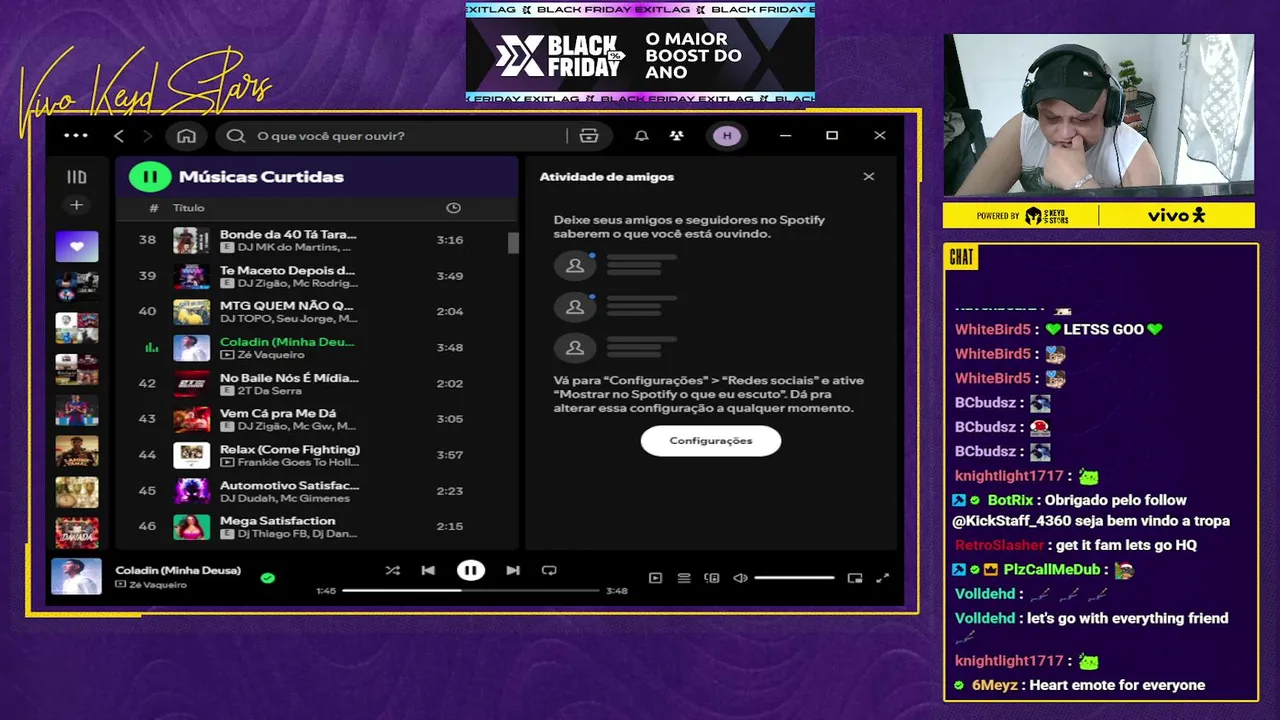The width and height of the screenshot is (1280, 720).
Task: Go forward in Spotify navigation
Action: (147, 136)
